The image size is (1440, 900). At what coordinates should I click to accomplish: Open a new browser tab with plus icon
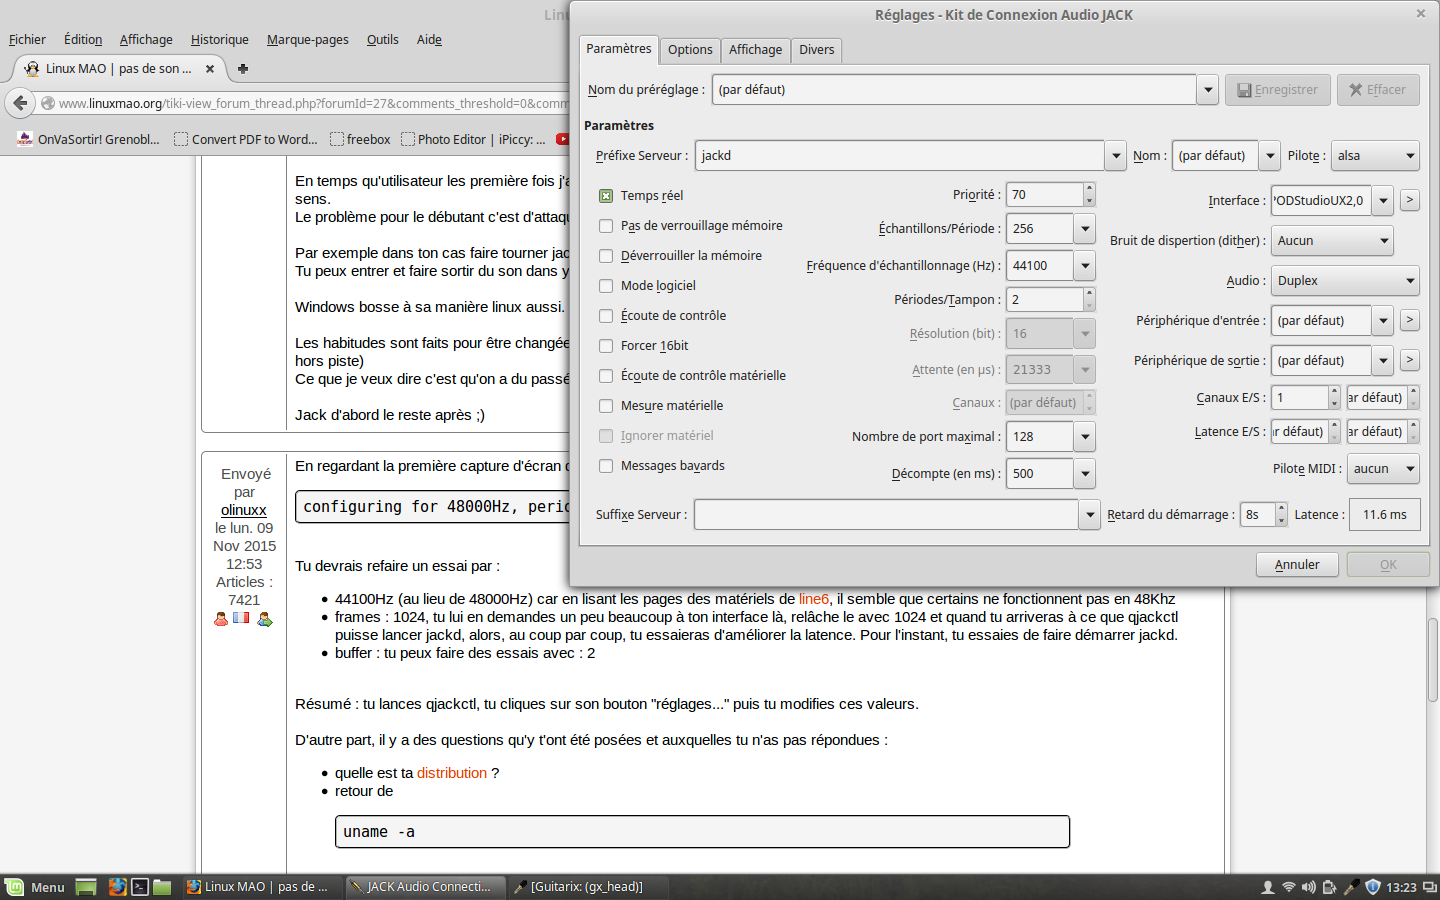(243, 69)
